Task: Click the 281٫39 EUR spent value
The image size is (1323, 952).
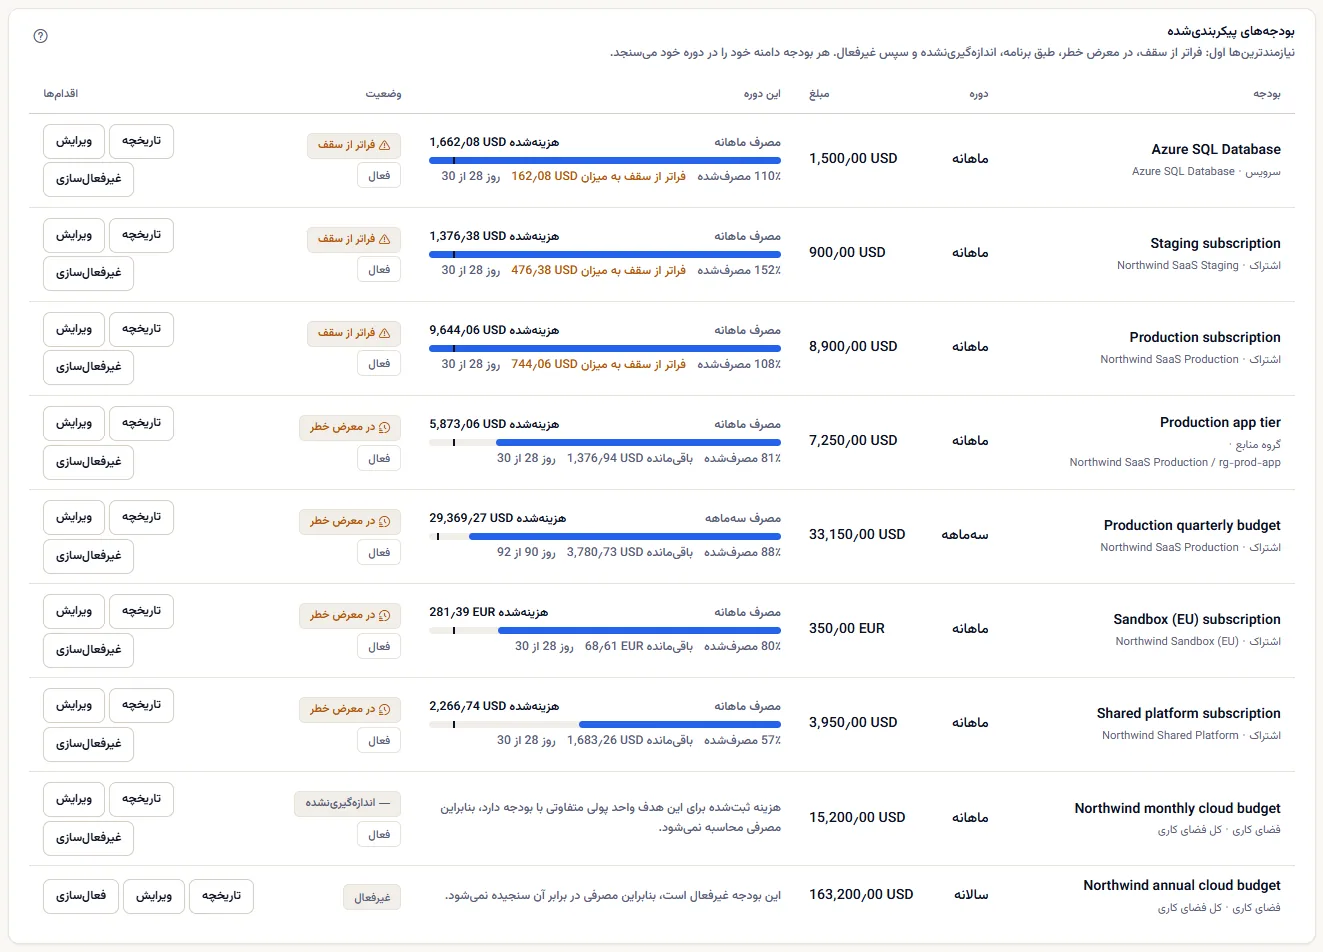Action: pyautogui.click(x=462, y=612)
